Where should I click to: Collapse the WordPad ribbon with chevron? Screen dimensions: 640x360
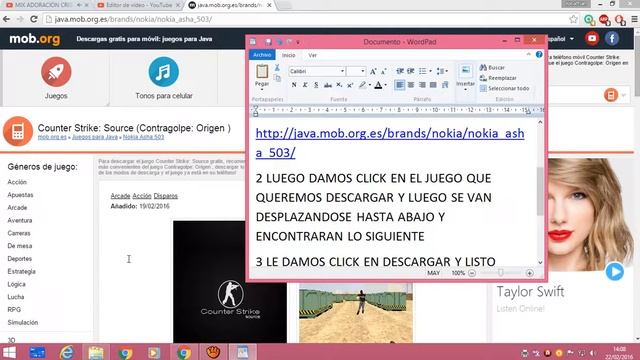click(529, 54)
